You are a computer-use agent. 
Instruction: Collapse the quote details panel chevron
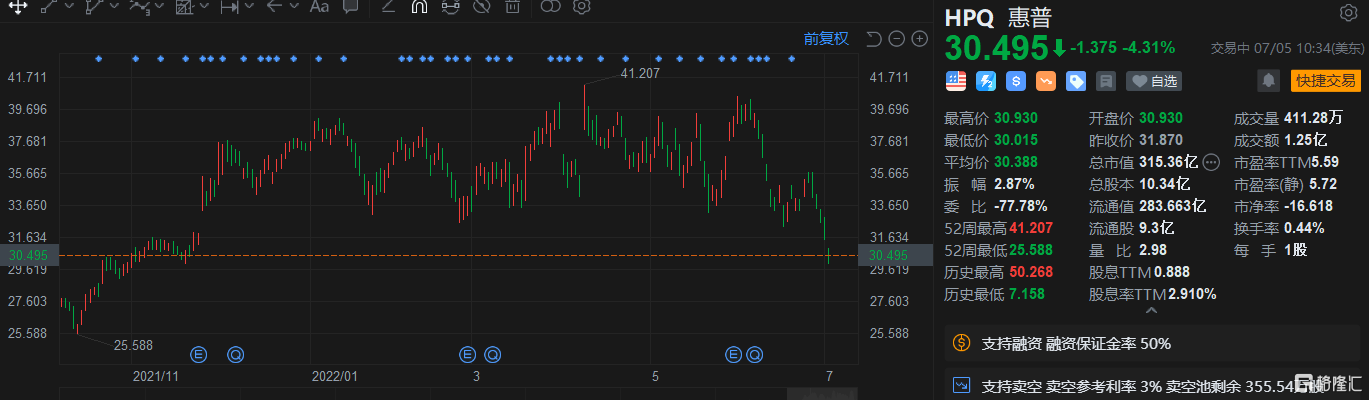[x=1151, y=312]
